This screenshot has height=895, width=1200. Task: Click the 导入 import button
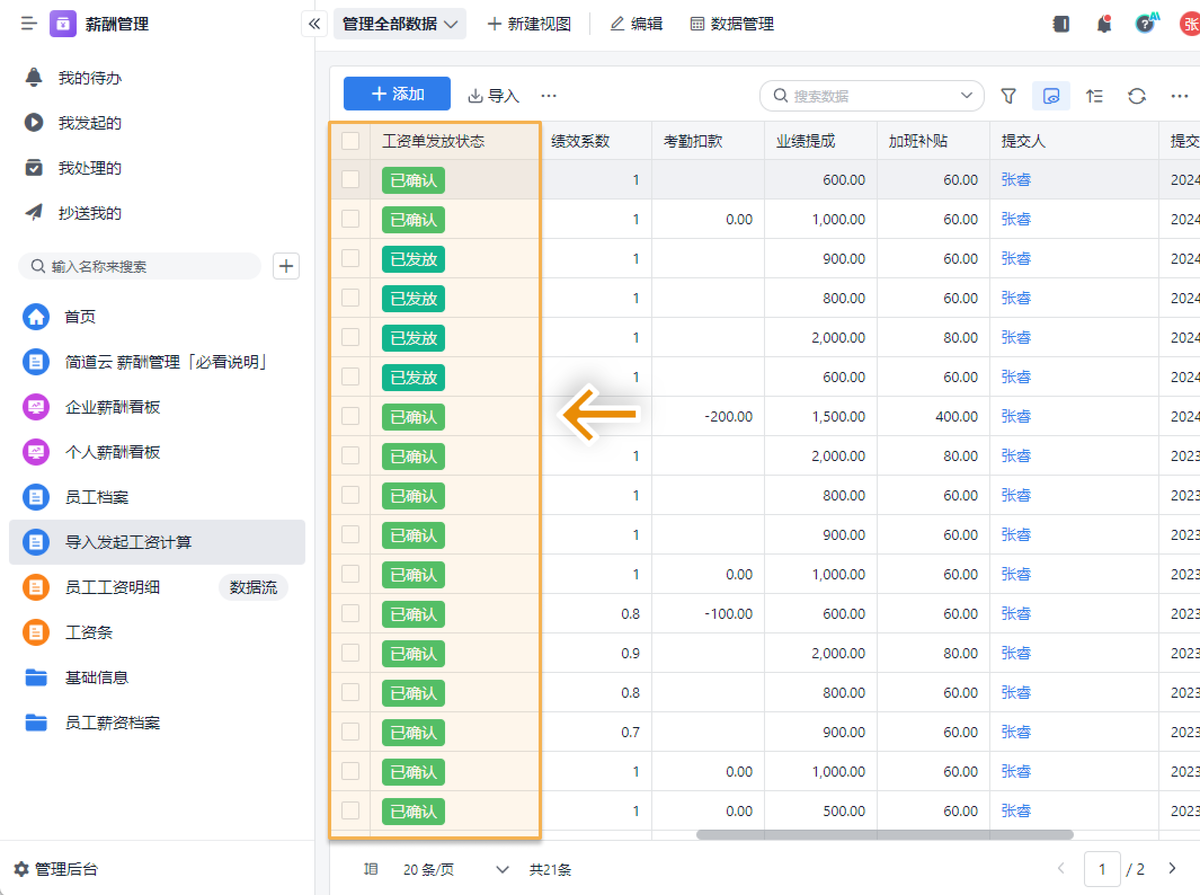(494, 96)
